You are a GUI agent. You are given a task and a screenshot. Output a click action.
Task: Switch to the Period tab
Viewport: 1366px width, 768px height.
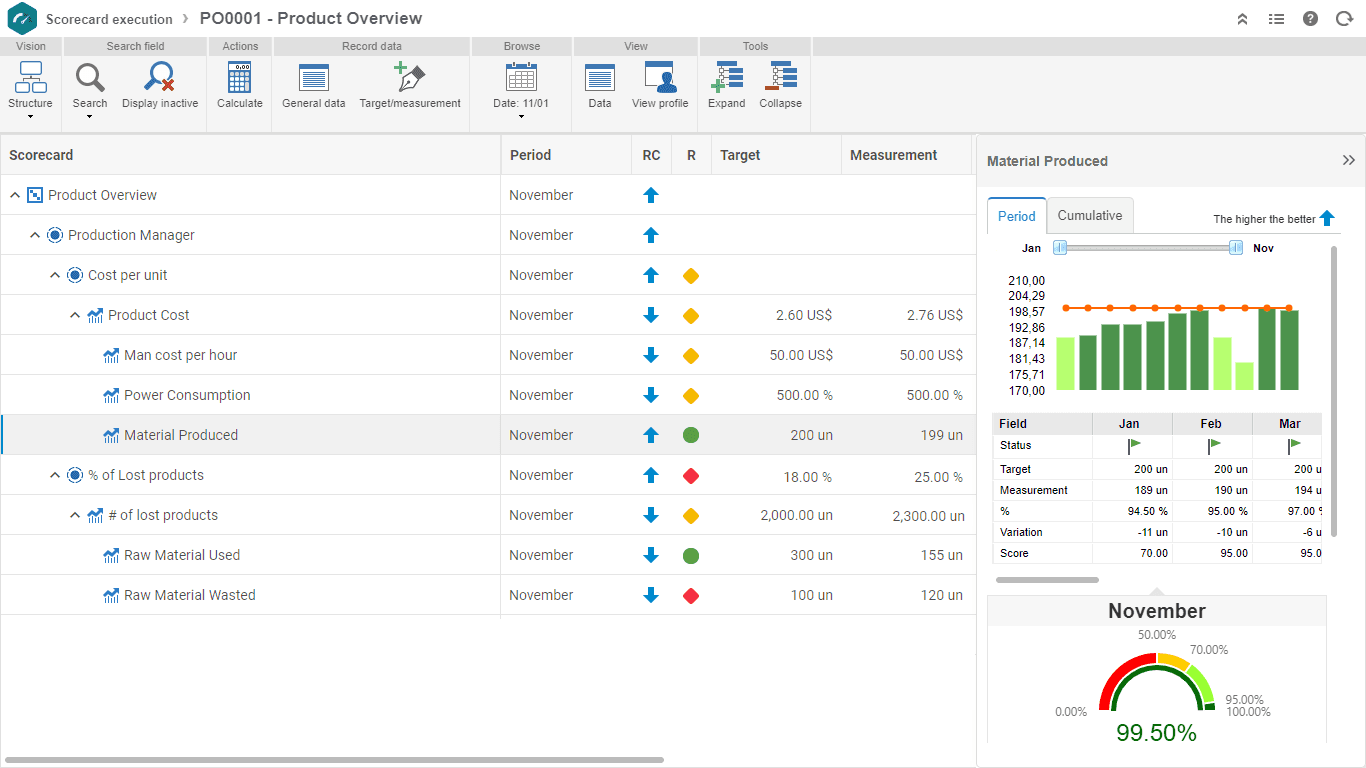(x=1017, y=216)
